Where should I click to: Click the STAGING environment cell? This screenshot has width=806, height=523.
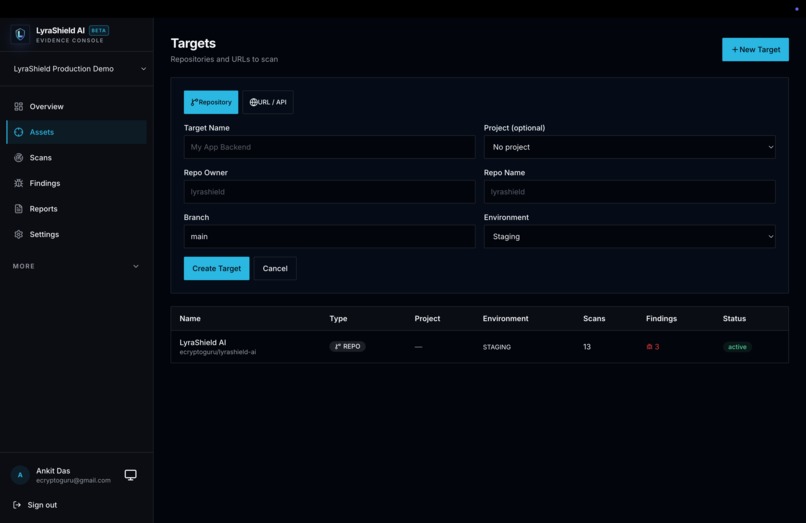coord(497,347)
